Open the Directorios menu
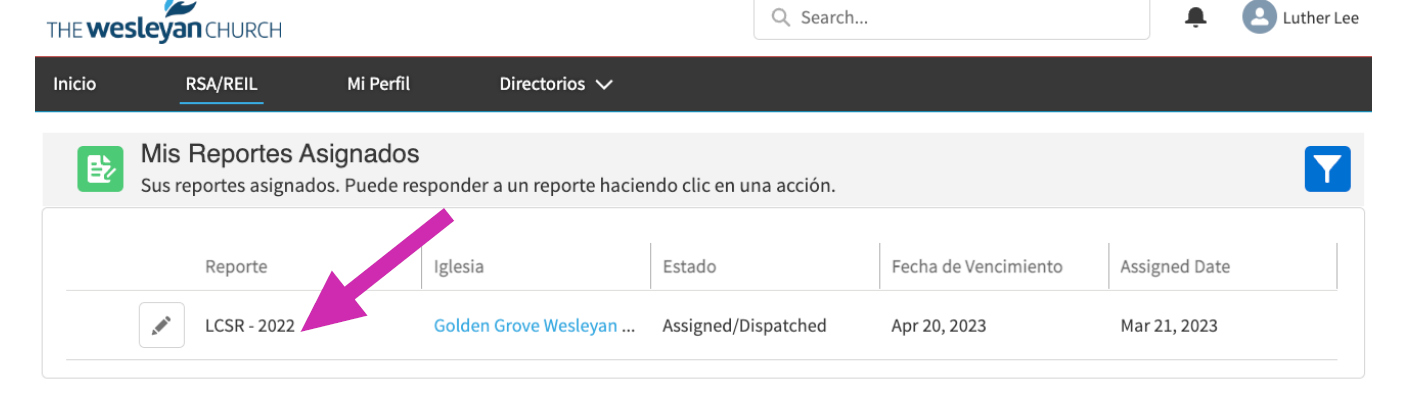The width and height of the screenshot is (1415, 407). coord(555,84)
